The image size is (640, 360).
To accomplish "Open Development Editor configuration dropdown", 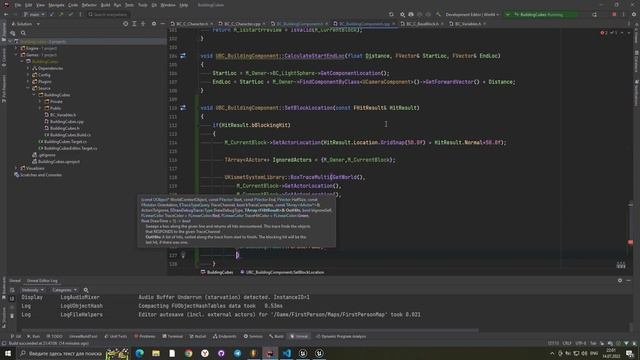I will [472, 14].
